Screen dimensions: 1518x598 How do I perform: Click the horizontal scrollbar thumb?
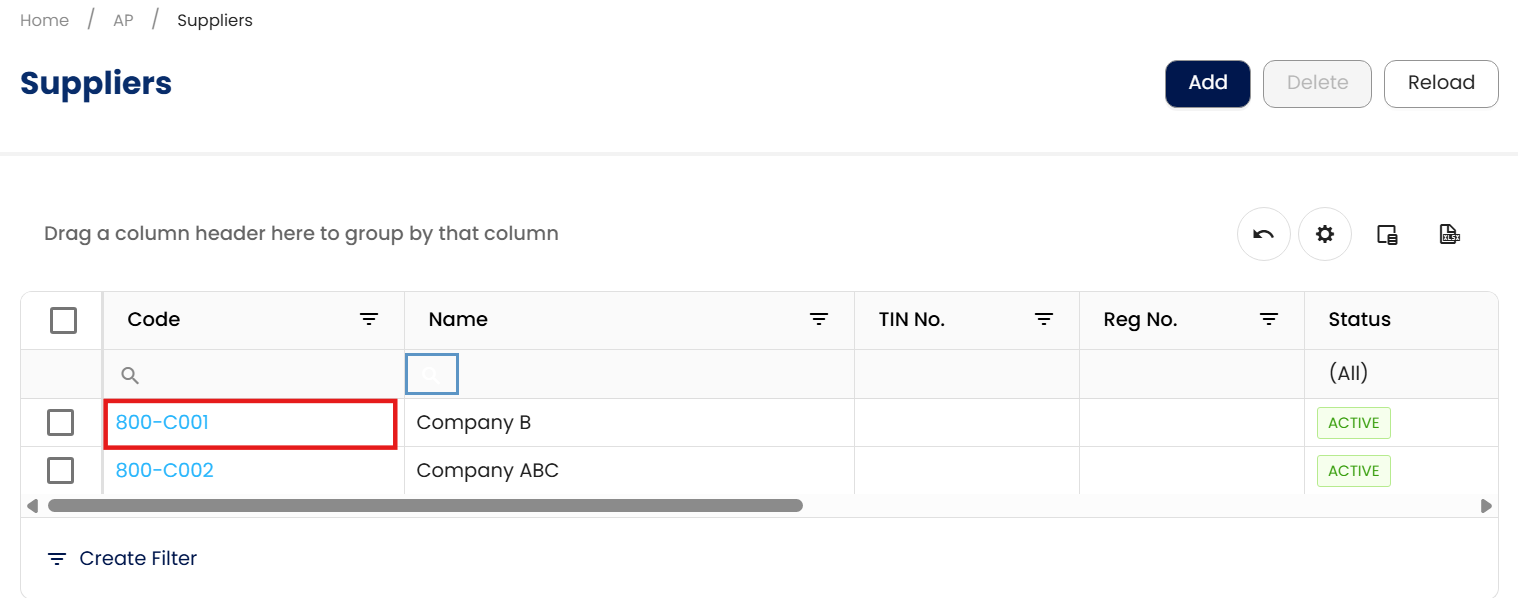click(x=425, y=506)
